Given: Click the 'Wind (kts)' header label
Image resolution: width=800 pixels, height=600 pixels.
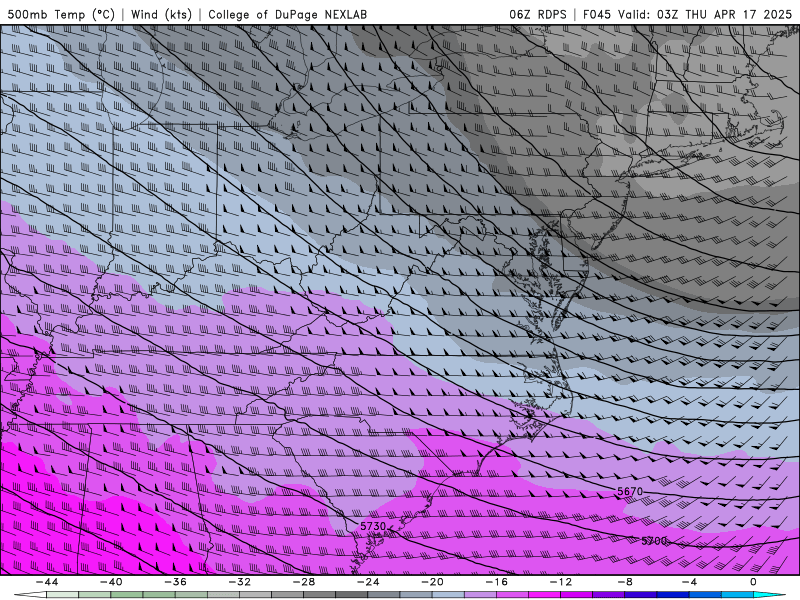Looking at the screenshot, I should tap(161, 14).
